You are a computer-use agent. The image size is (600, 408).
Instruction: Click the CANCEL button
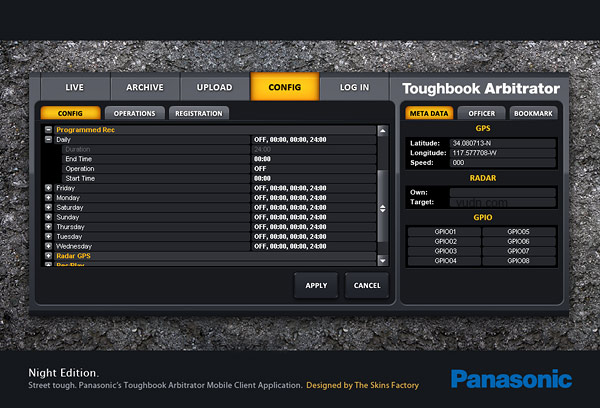pyautogui.click(x=367, y=286)
